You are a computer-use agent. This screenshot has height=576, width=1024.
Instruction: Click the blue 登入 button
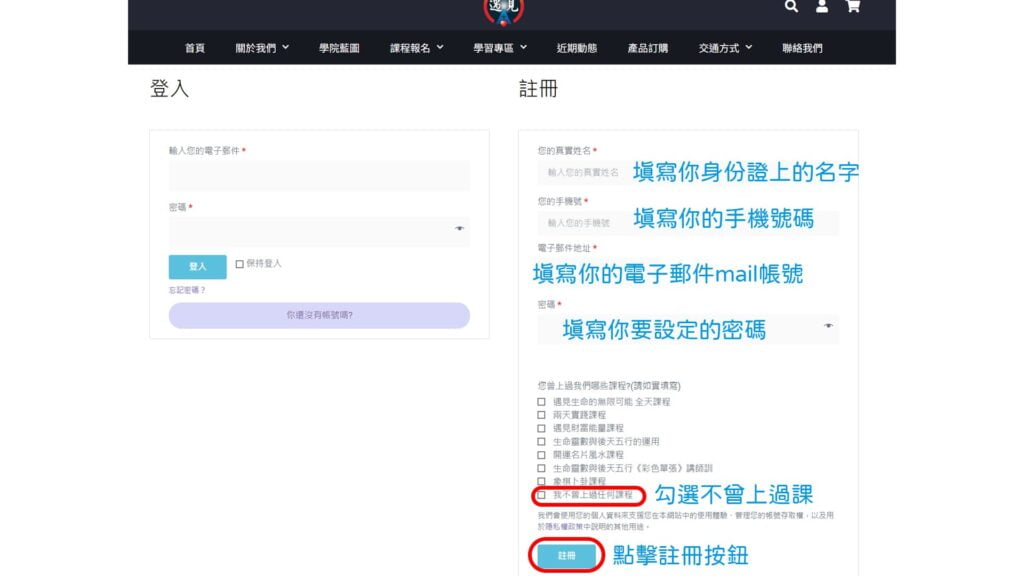(x=197, y=266)
